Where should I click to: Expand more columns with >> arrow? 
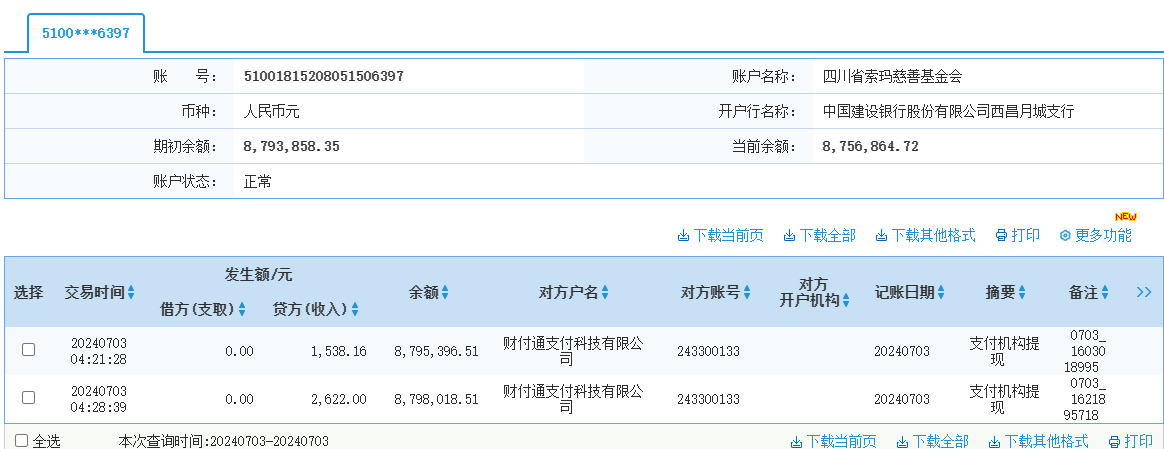1144,292
